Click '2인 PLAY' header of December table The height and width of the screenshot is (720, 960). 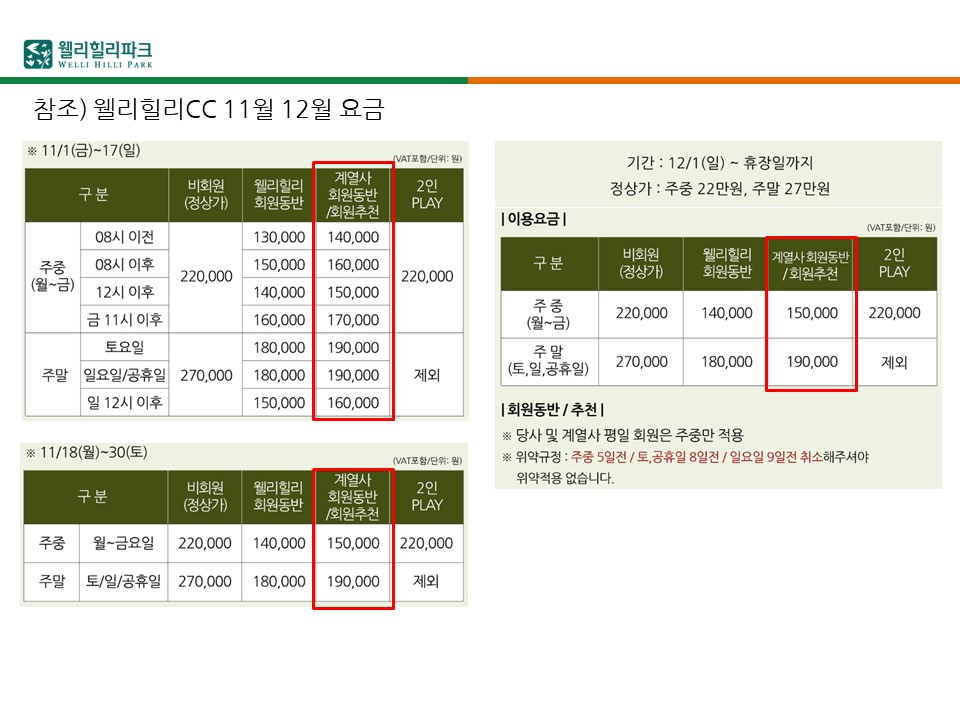894,263
